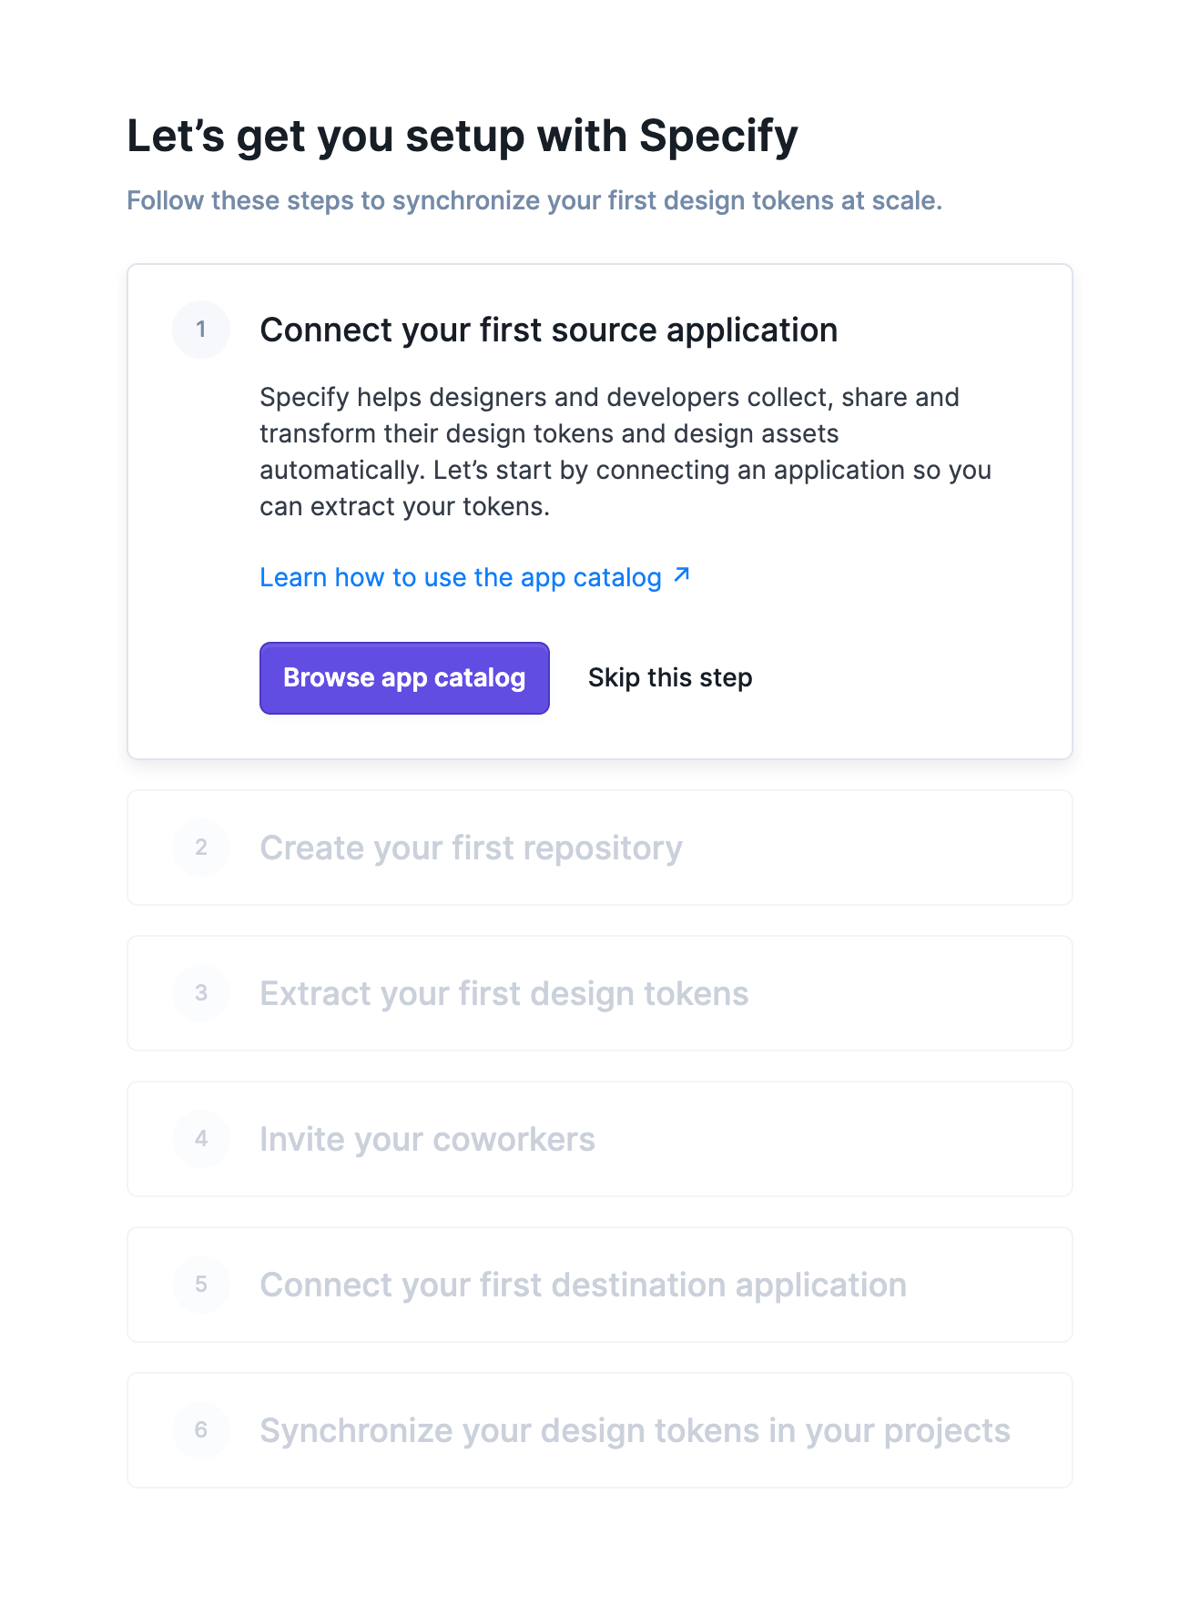Screen dimensions: 1200x1605
Task: Expand the Extract your first design tokens step
Action: click(503, 993)
